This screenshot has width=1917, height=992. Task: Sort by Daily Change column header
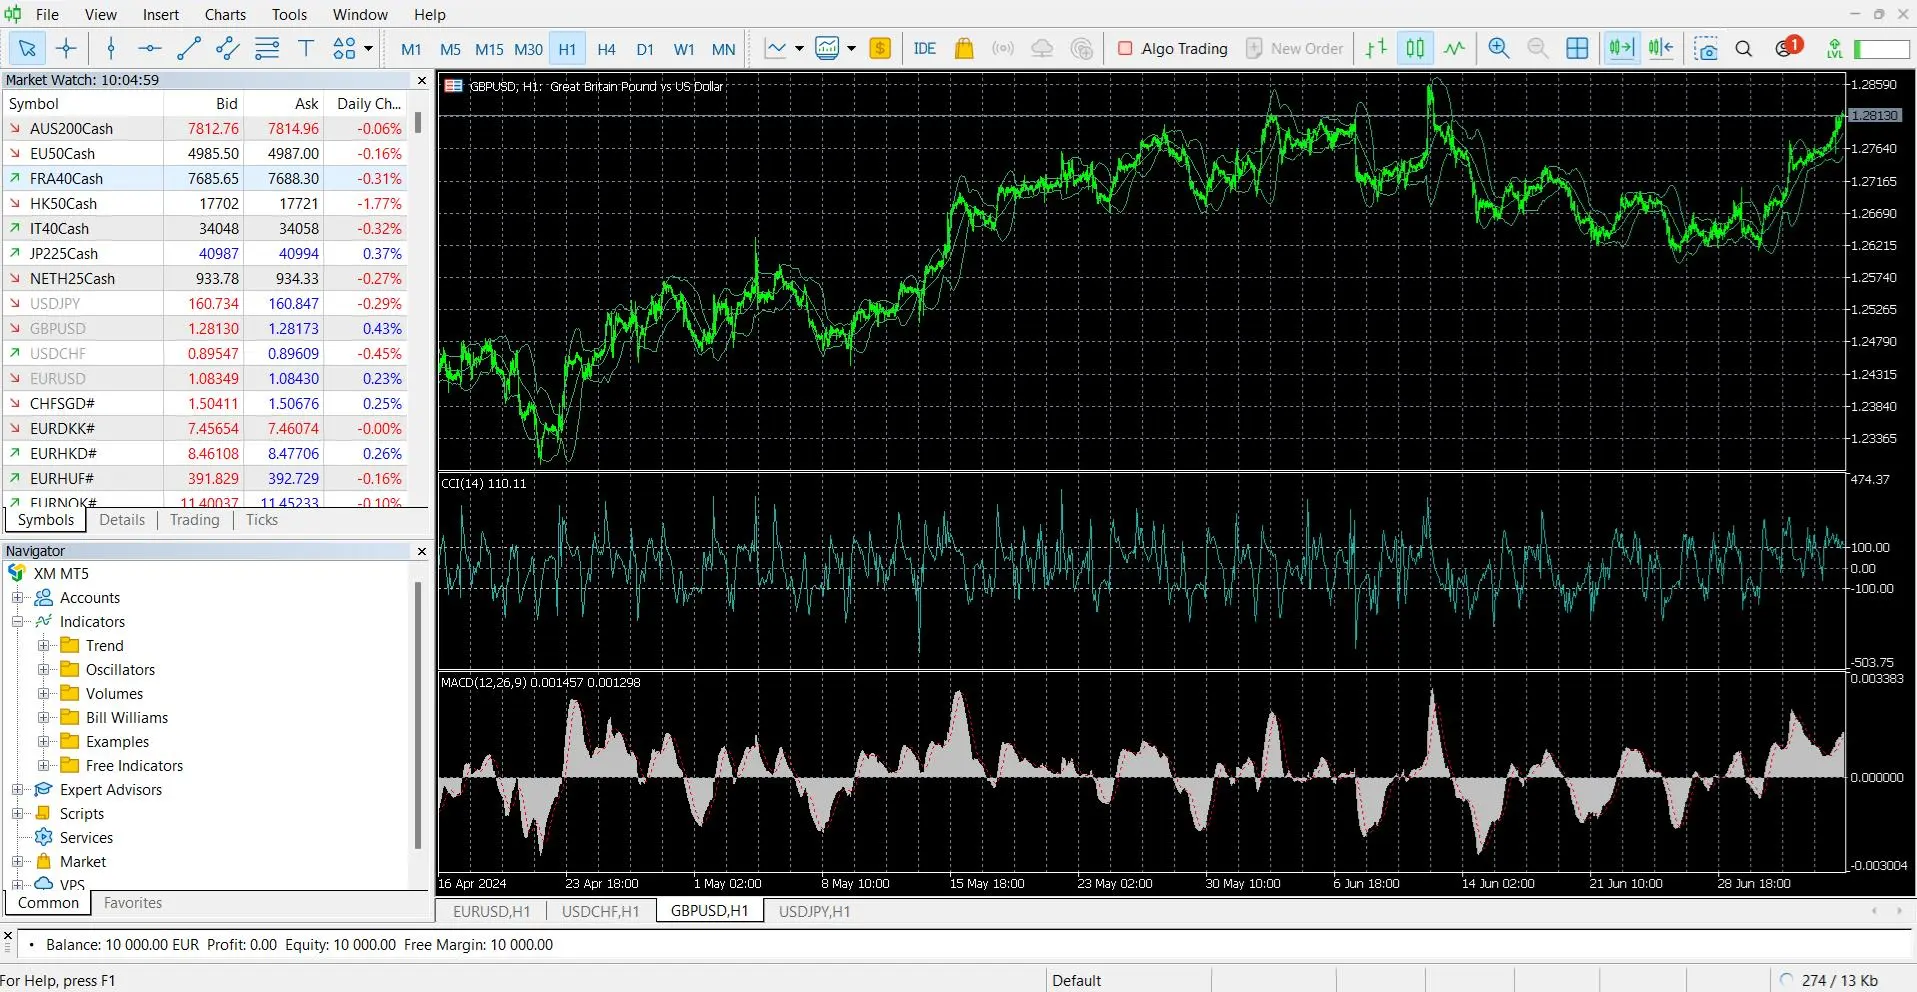(x=366, y=104)
